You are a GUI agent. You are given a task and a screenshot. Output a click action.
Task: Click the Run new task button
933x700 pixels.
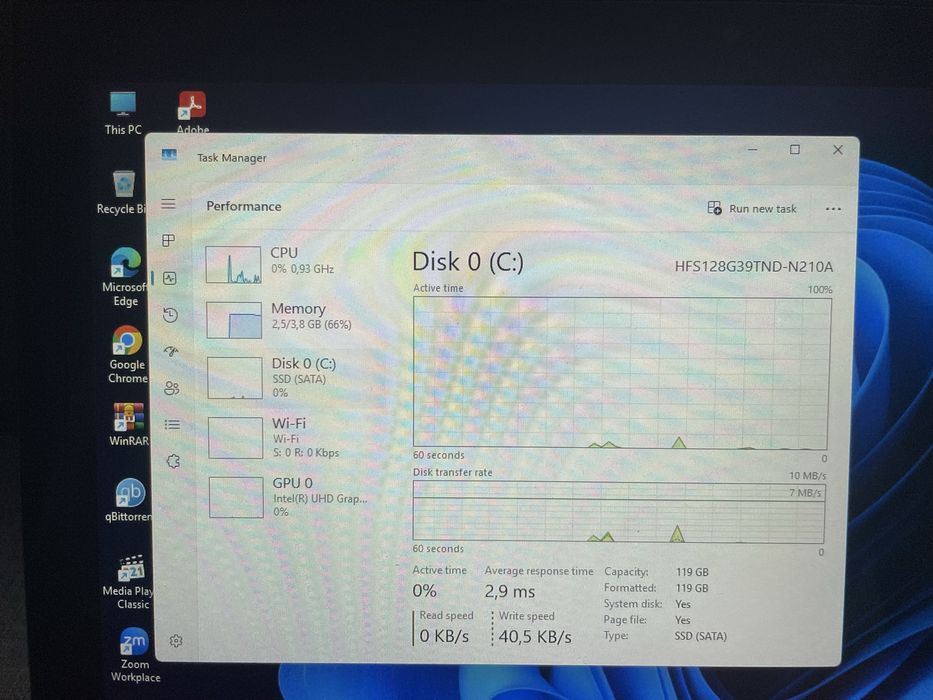[752, 208]
